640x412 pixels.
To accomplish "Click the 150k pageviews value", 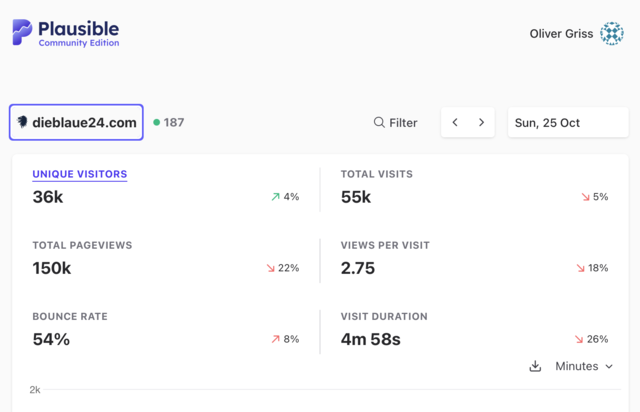I will [52, 268].
